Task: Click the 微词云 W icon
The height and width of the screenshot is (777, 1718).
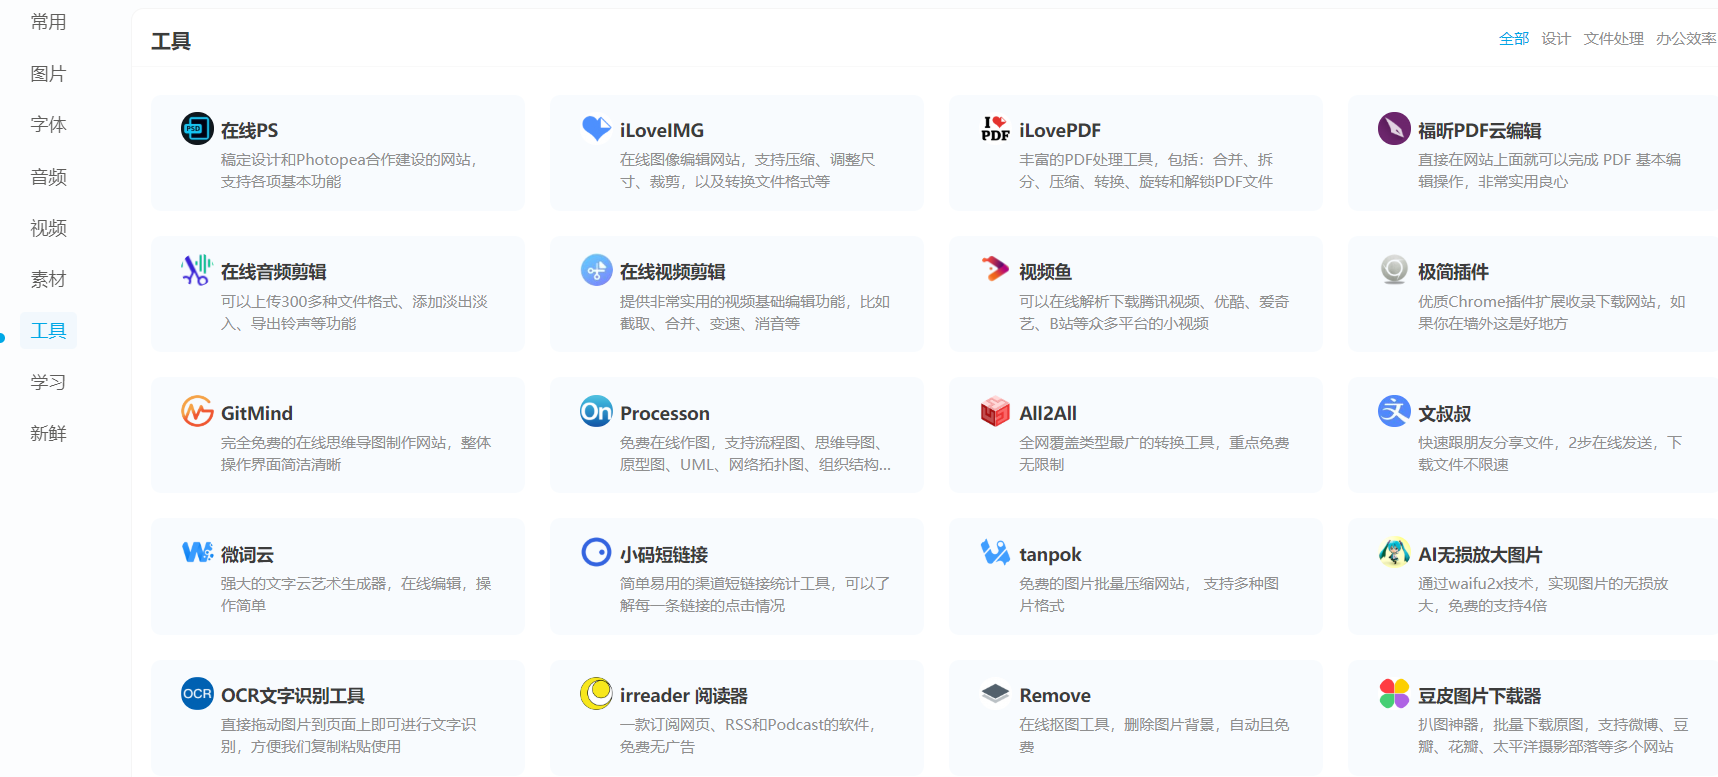Action: coord(197,552)
